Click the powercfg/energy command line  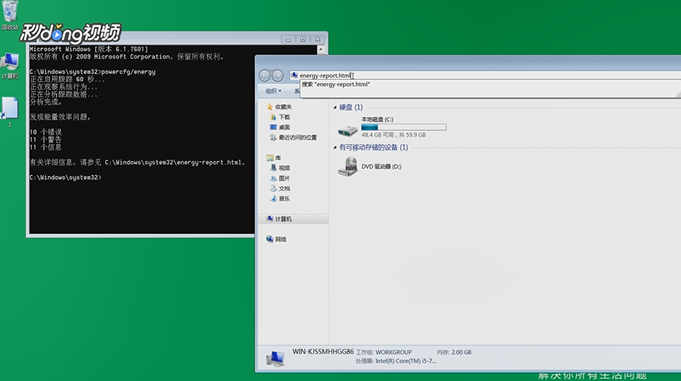[x=93, y=72]
